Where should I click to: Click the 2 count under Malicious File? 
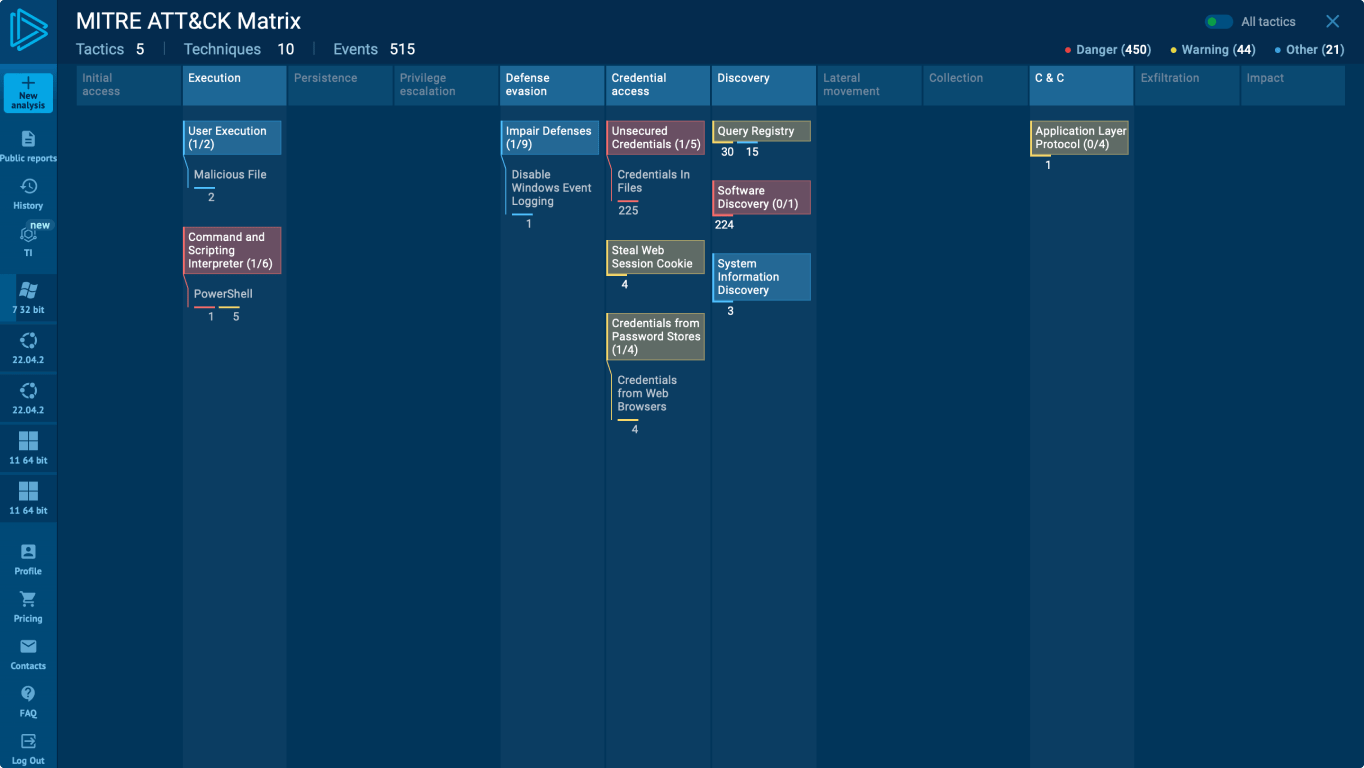coord(211,197)
